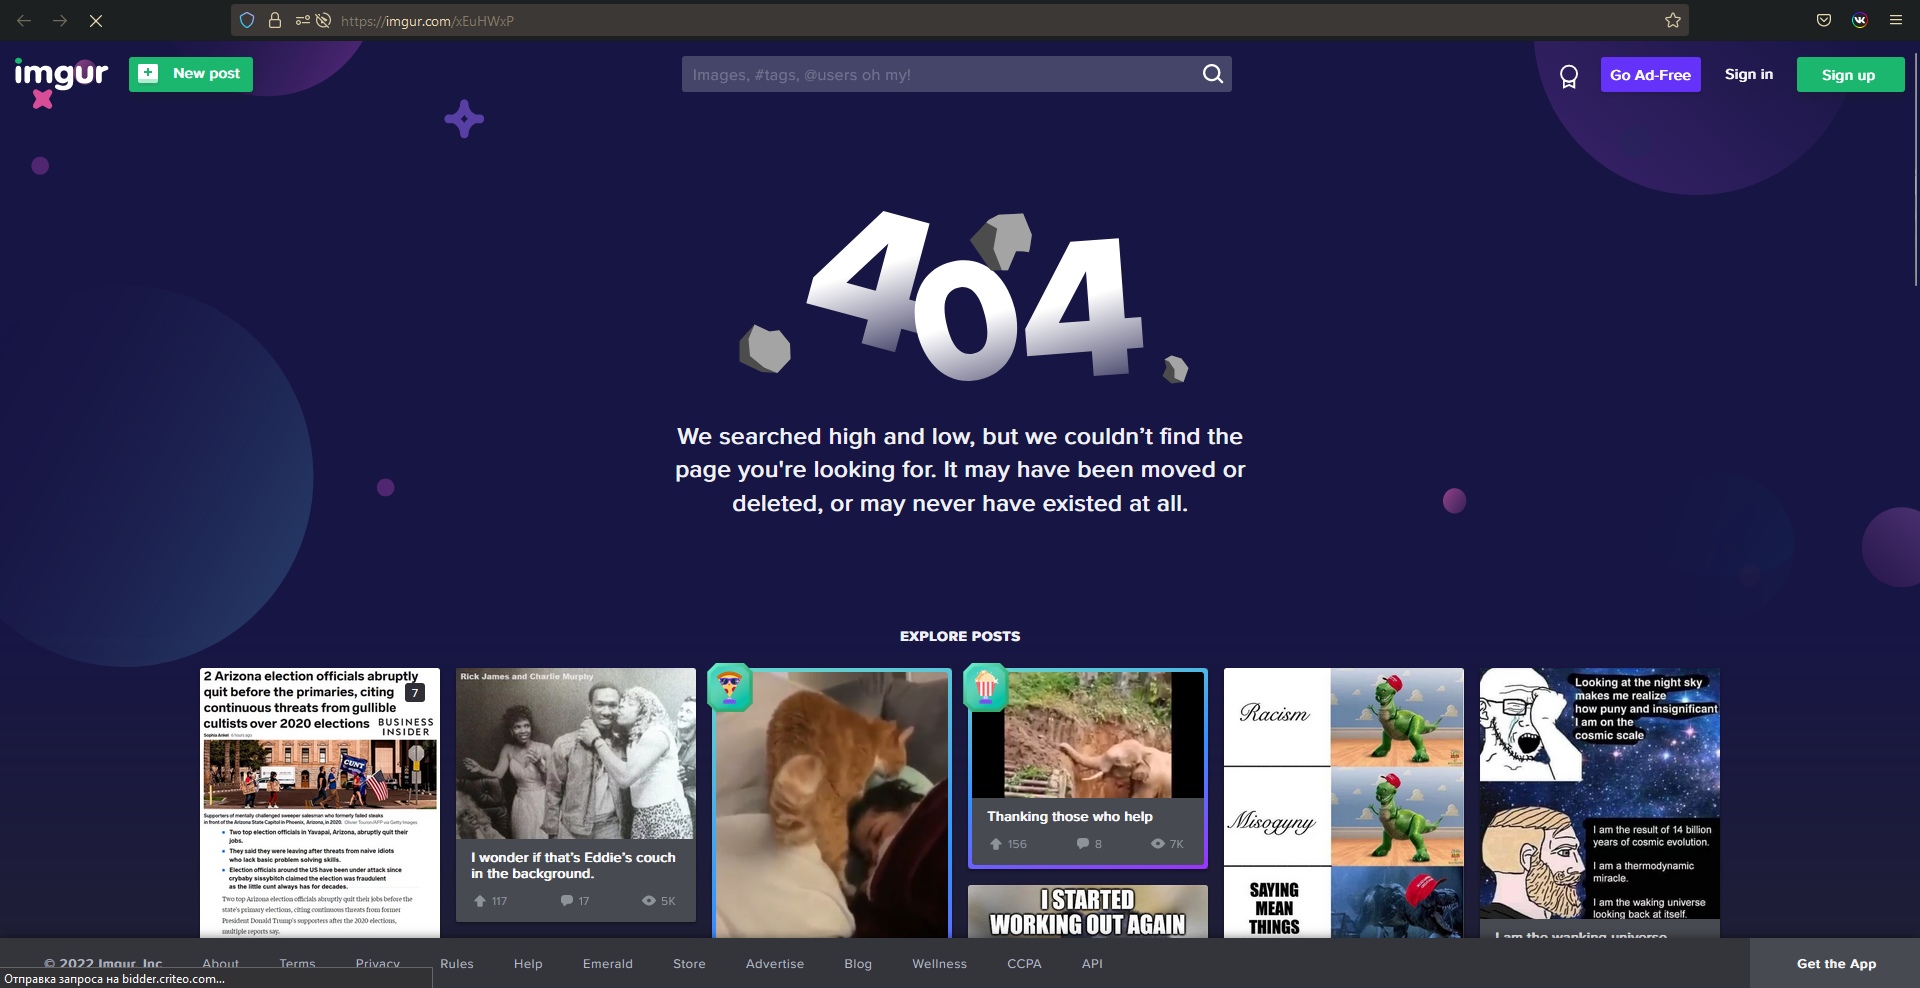Type in the imgur search field
The image size is (1920, 988).
940,74
